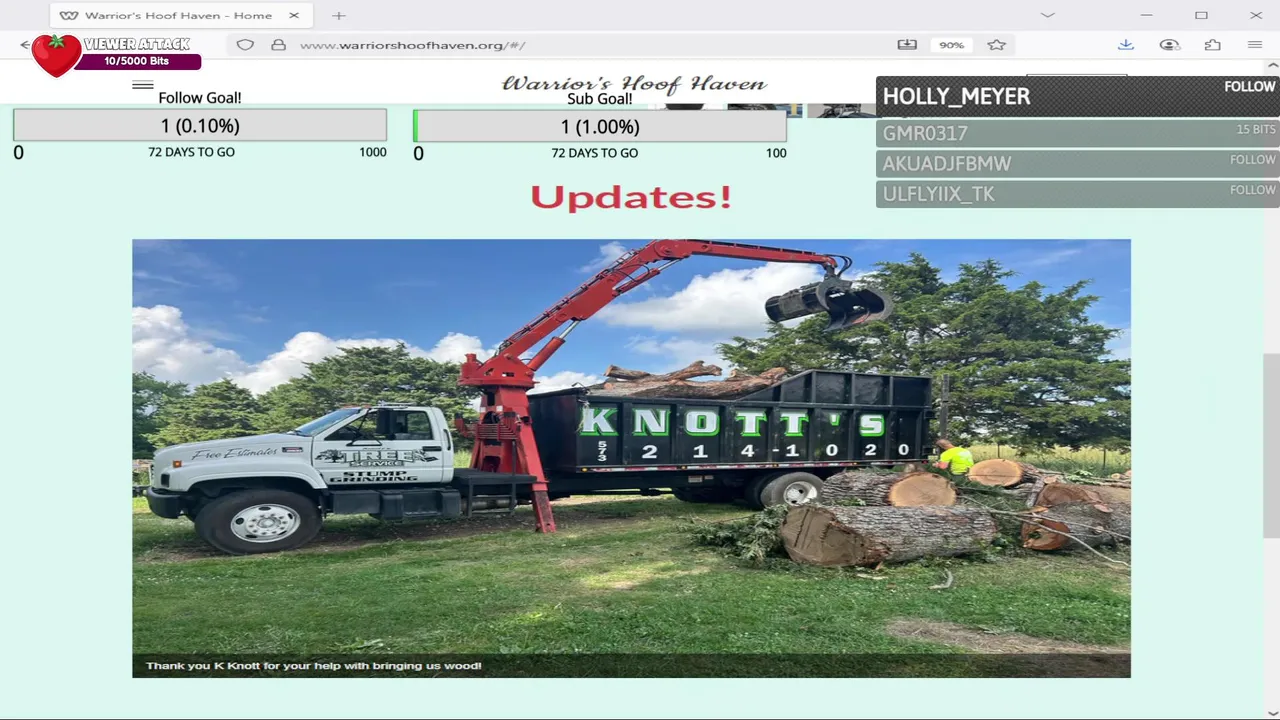Click the Follow Goal target value 1000

373,152
